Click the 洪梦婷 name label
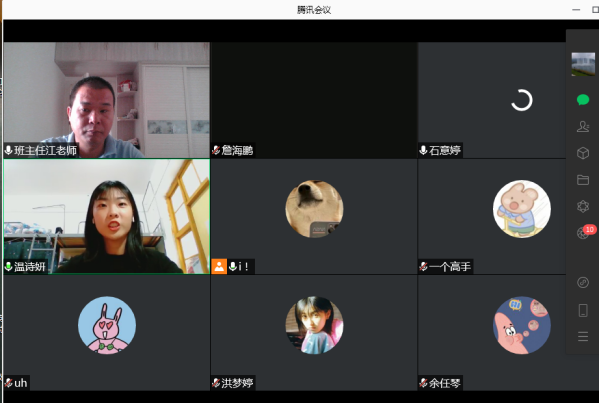This screenshot has height=403, width=599. [237, 383]
